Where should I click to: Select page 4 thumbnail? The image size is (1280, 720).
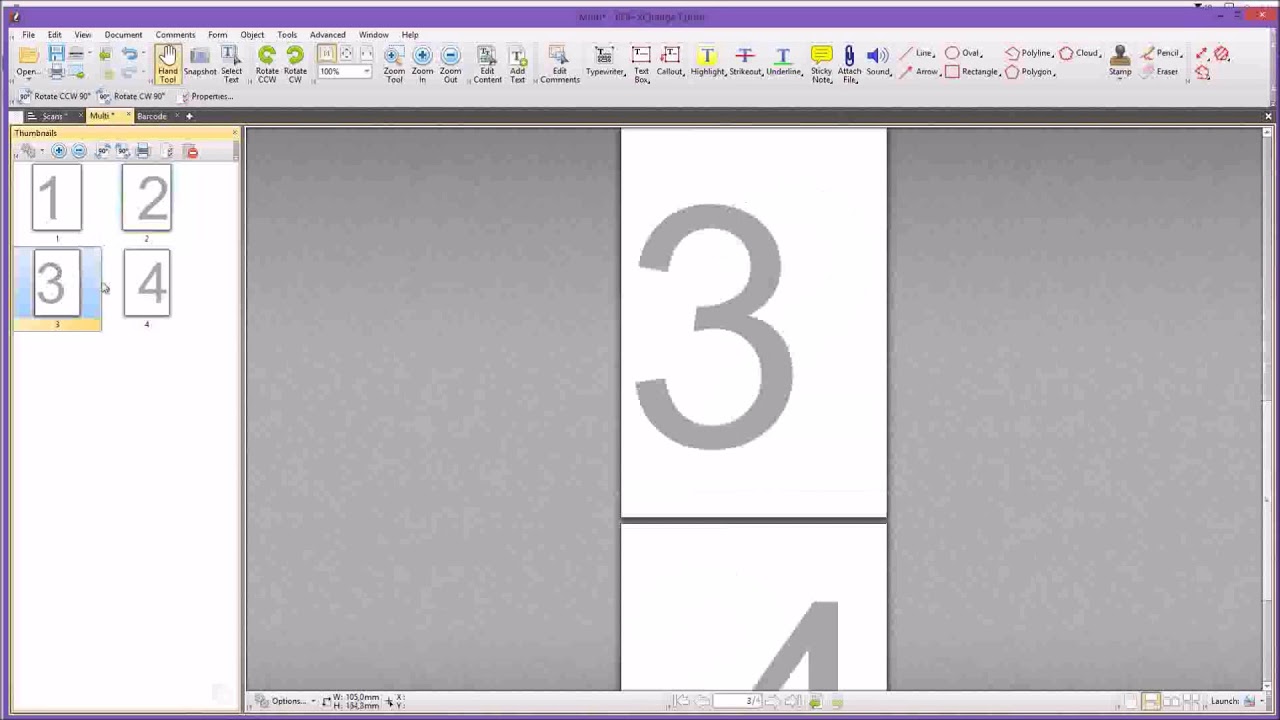coord(147,283)
